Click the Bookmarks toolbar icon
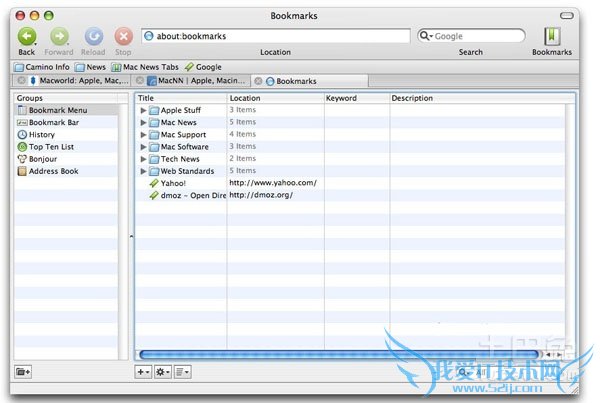 pos(551,37)
